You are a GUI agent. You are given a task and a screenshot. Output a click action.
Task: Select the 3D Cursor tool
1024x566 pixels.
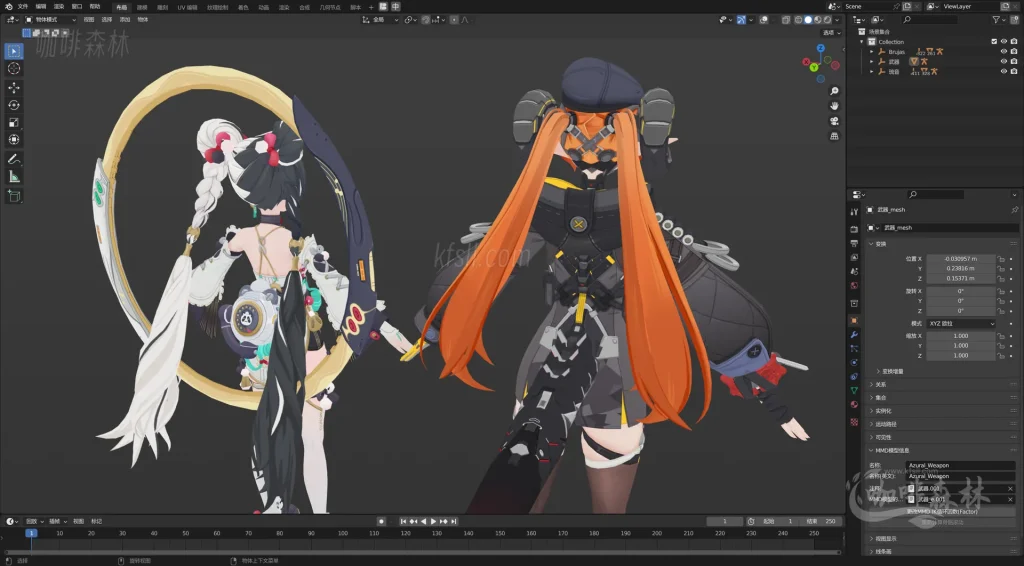14,69
